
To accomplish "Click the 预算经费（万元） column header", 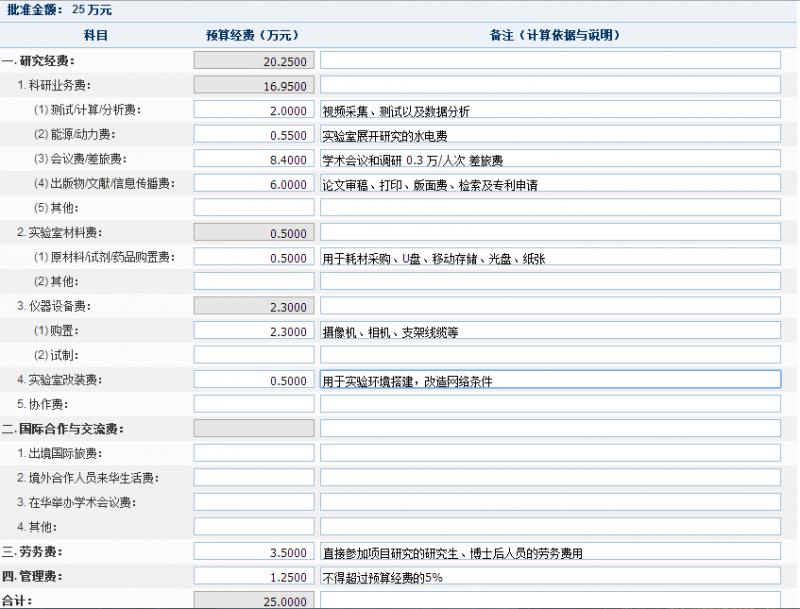I will [253, 35].
